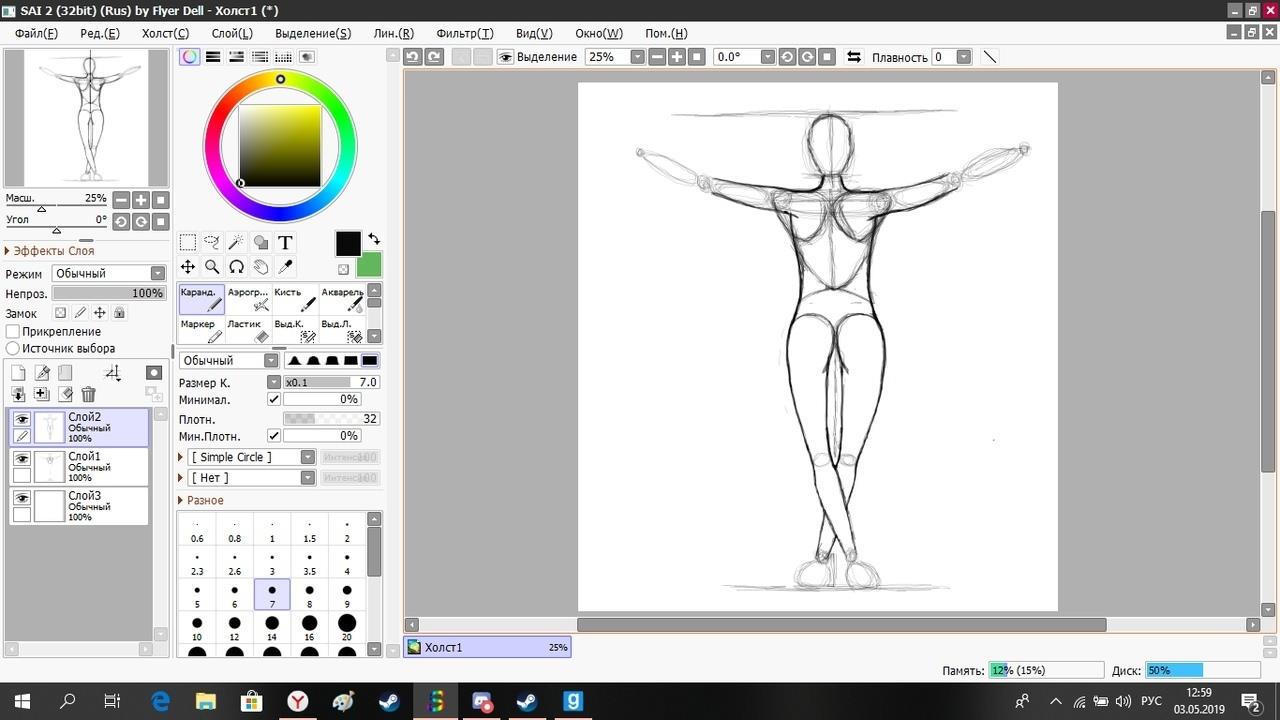Select the Ластик eraser brush
The height and width of the screenshot is (720, 1280).
[249, 330]
